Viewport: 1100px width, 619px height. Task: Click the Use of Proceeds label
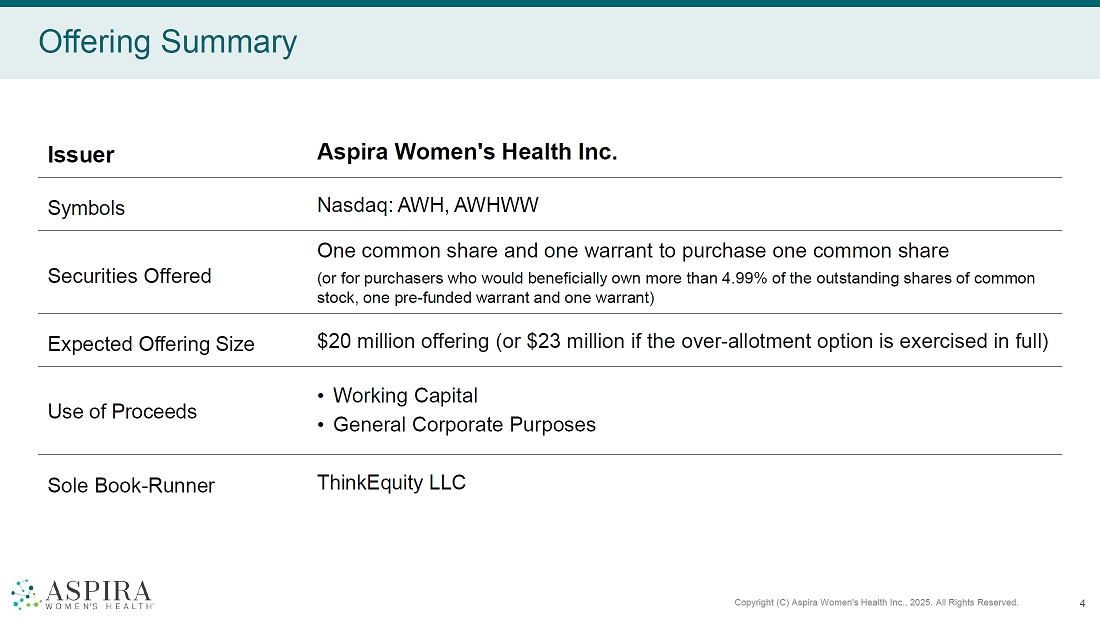[x=122, y=411]
